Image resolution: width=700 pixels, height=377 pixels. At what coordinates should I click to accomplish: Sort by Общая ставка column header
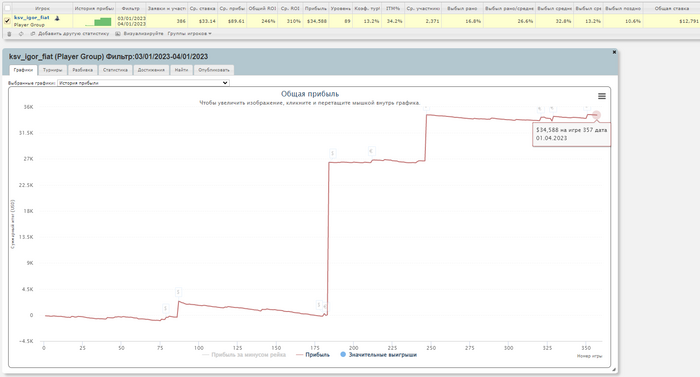pyautogui.click(x=671, y=8)
